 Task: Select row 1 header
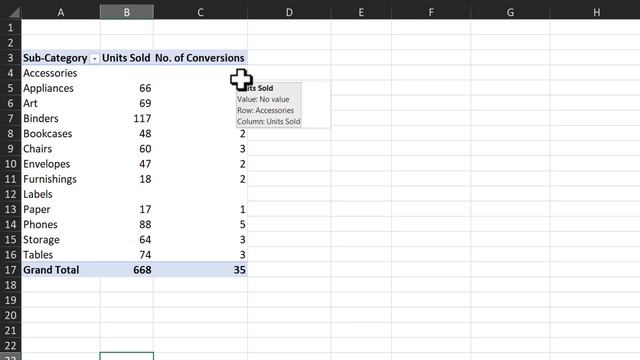pyautogui.click(x=11, y=28)
